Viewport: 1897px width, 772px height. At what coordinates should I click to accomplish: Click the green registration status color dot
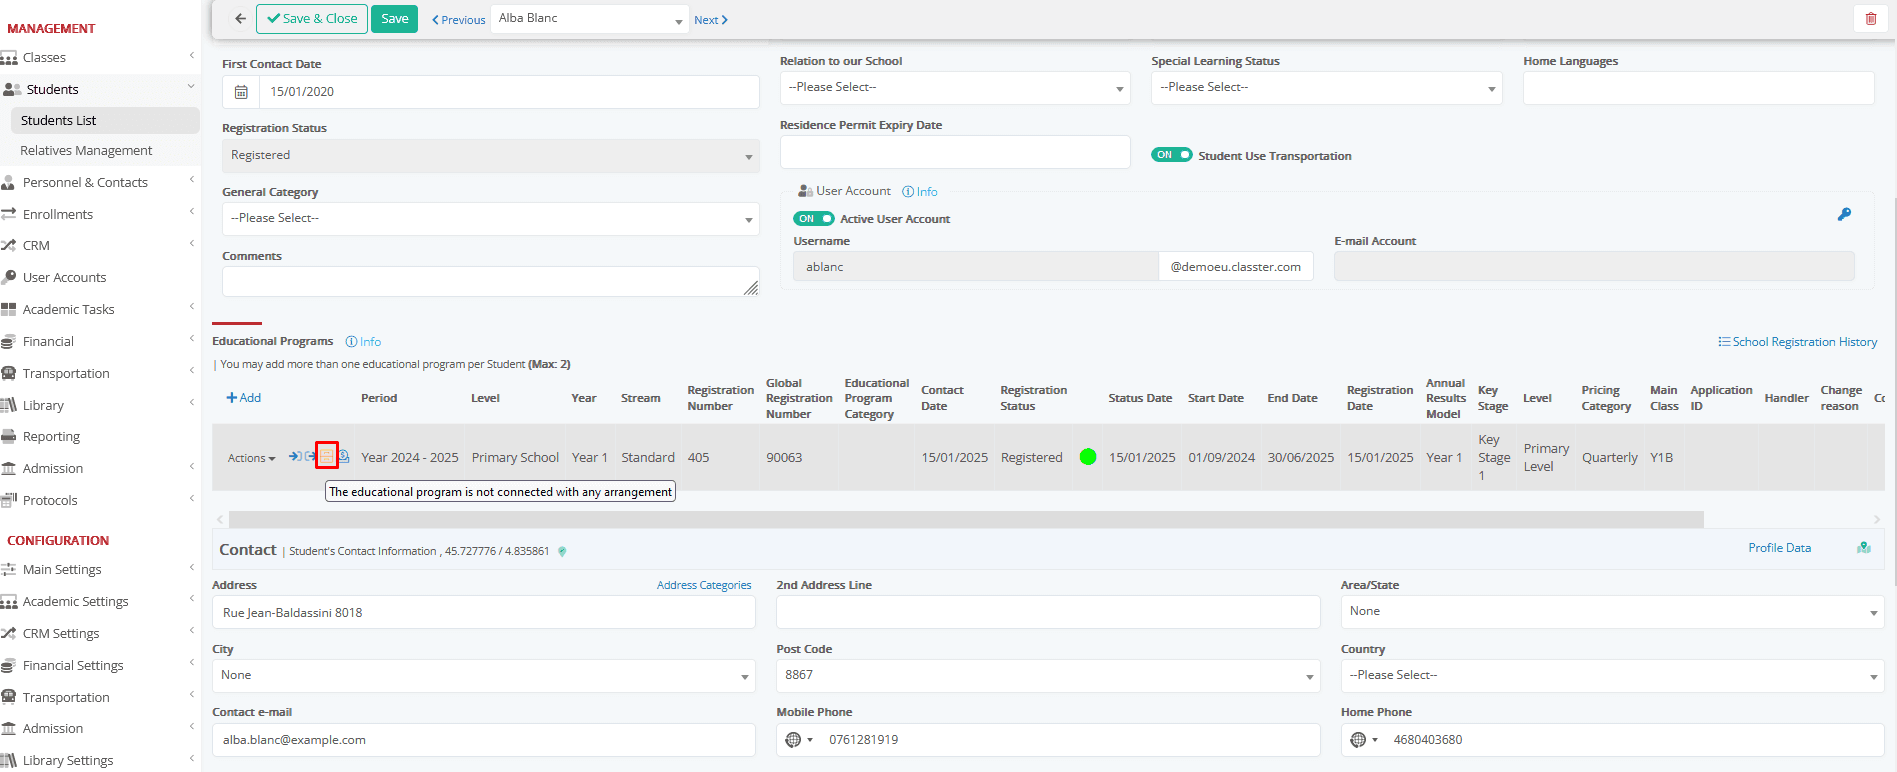(x=1088, y=457)
